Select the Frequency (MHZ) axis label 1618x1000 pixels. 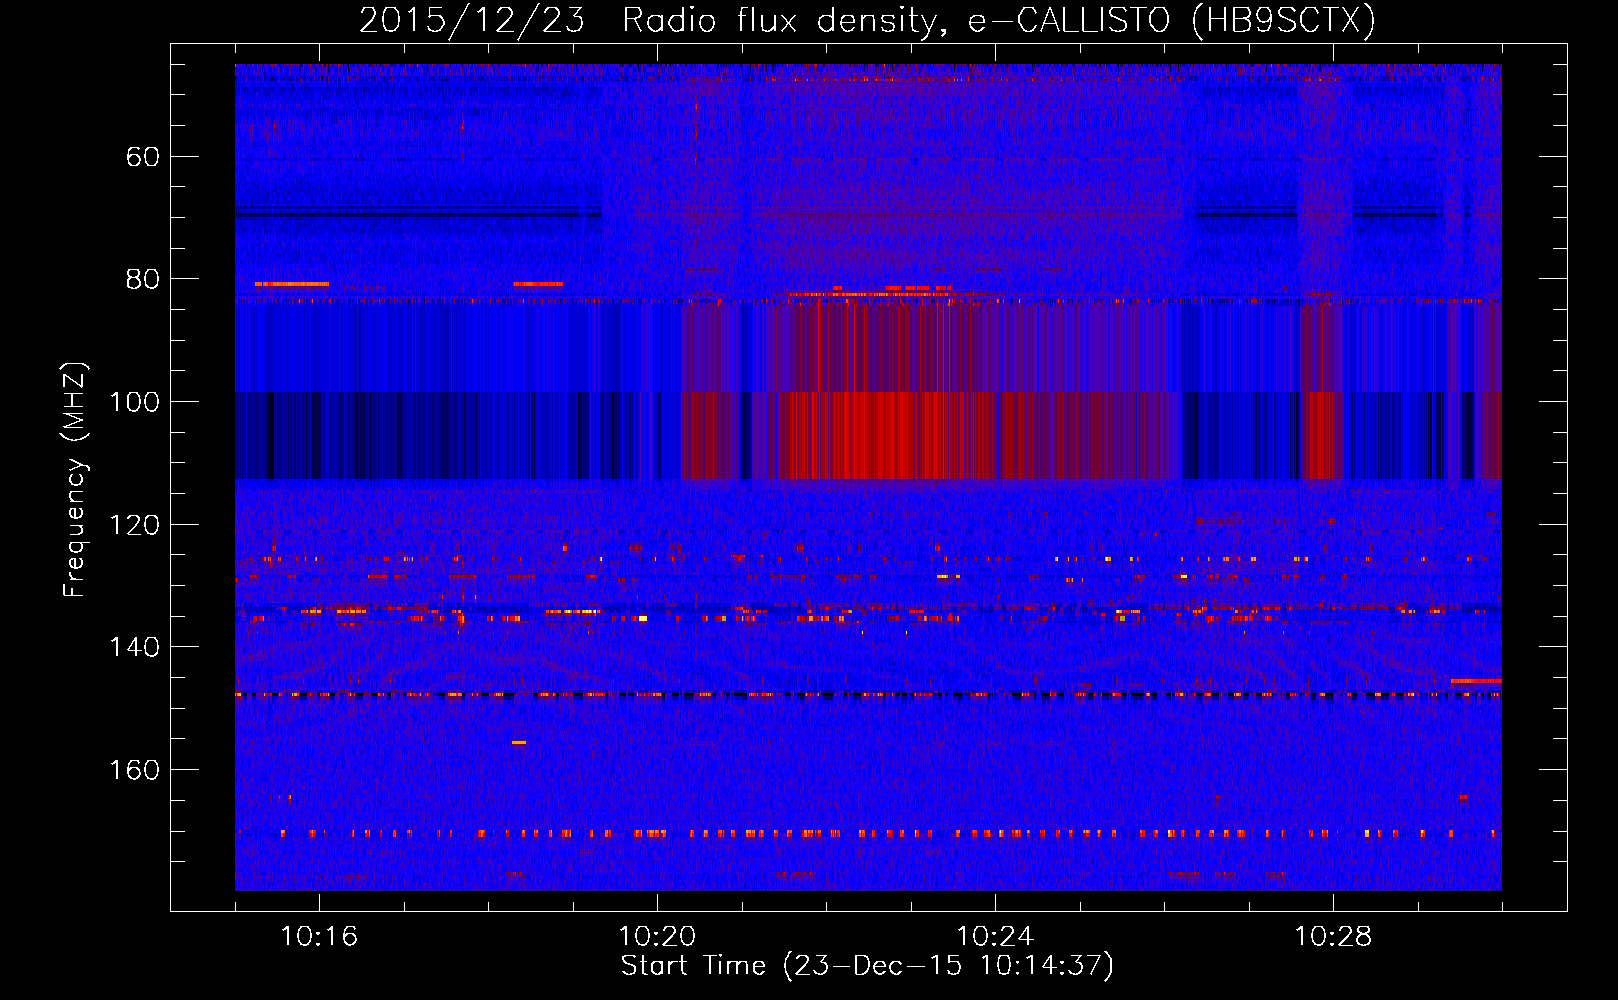[75, 479]
